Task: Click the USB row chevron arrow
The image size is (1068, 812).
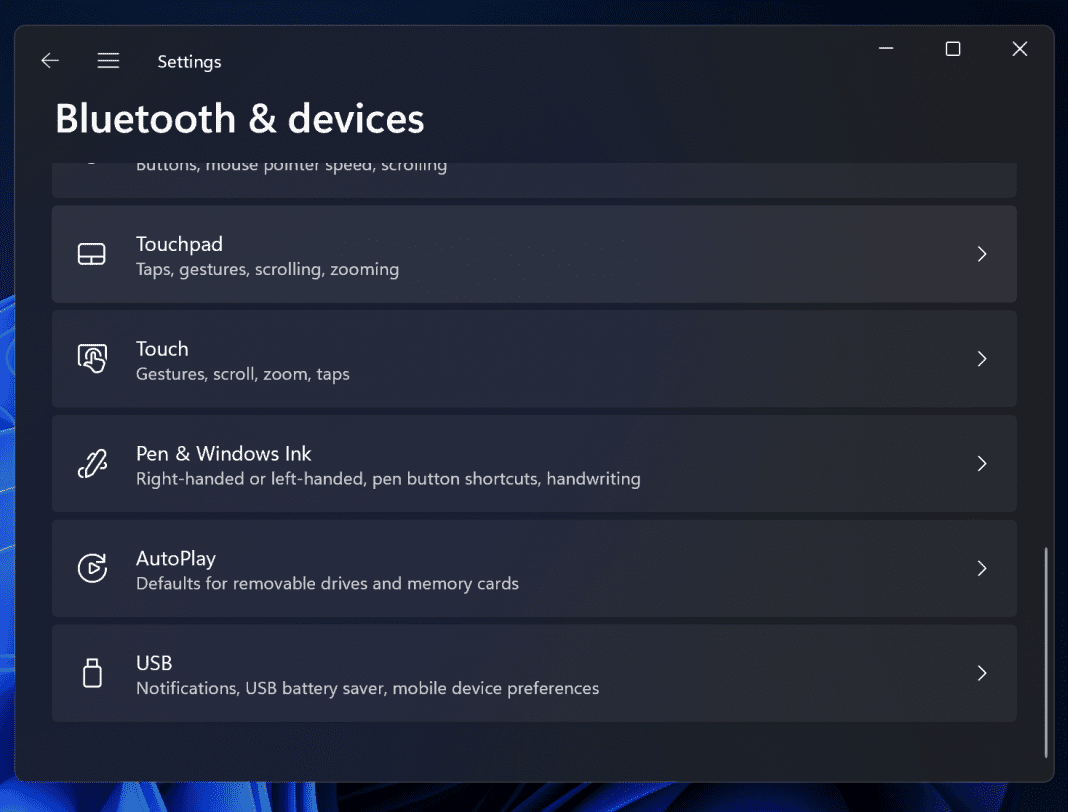Action: tap(982, 673)
